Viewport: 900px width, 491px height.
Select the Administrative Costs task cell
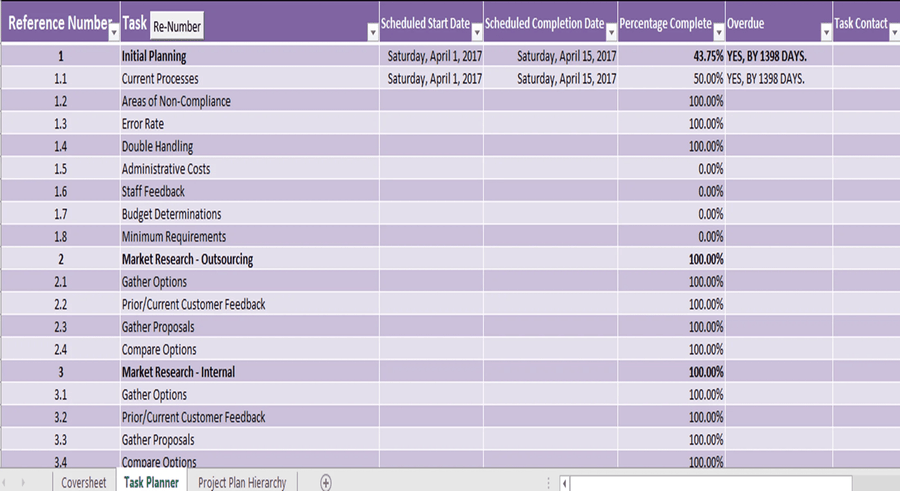click(250, 169)
